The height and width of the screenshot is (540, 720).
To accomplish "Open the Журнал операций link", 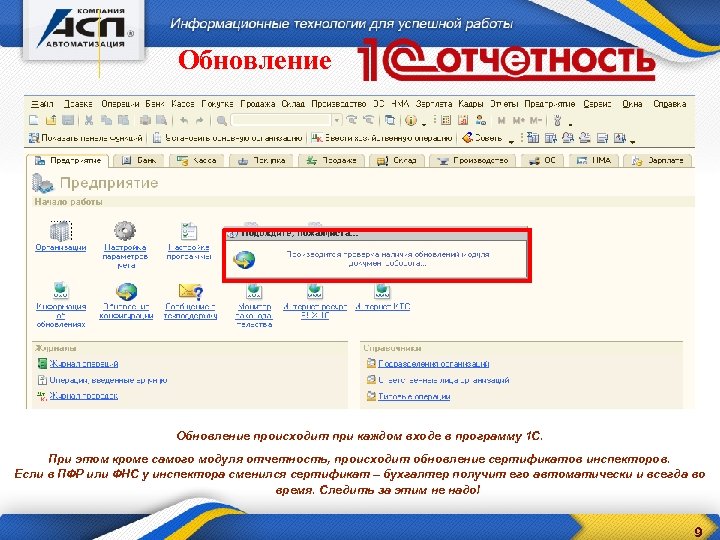I will coord(84,364).
